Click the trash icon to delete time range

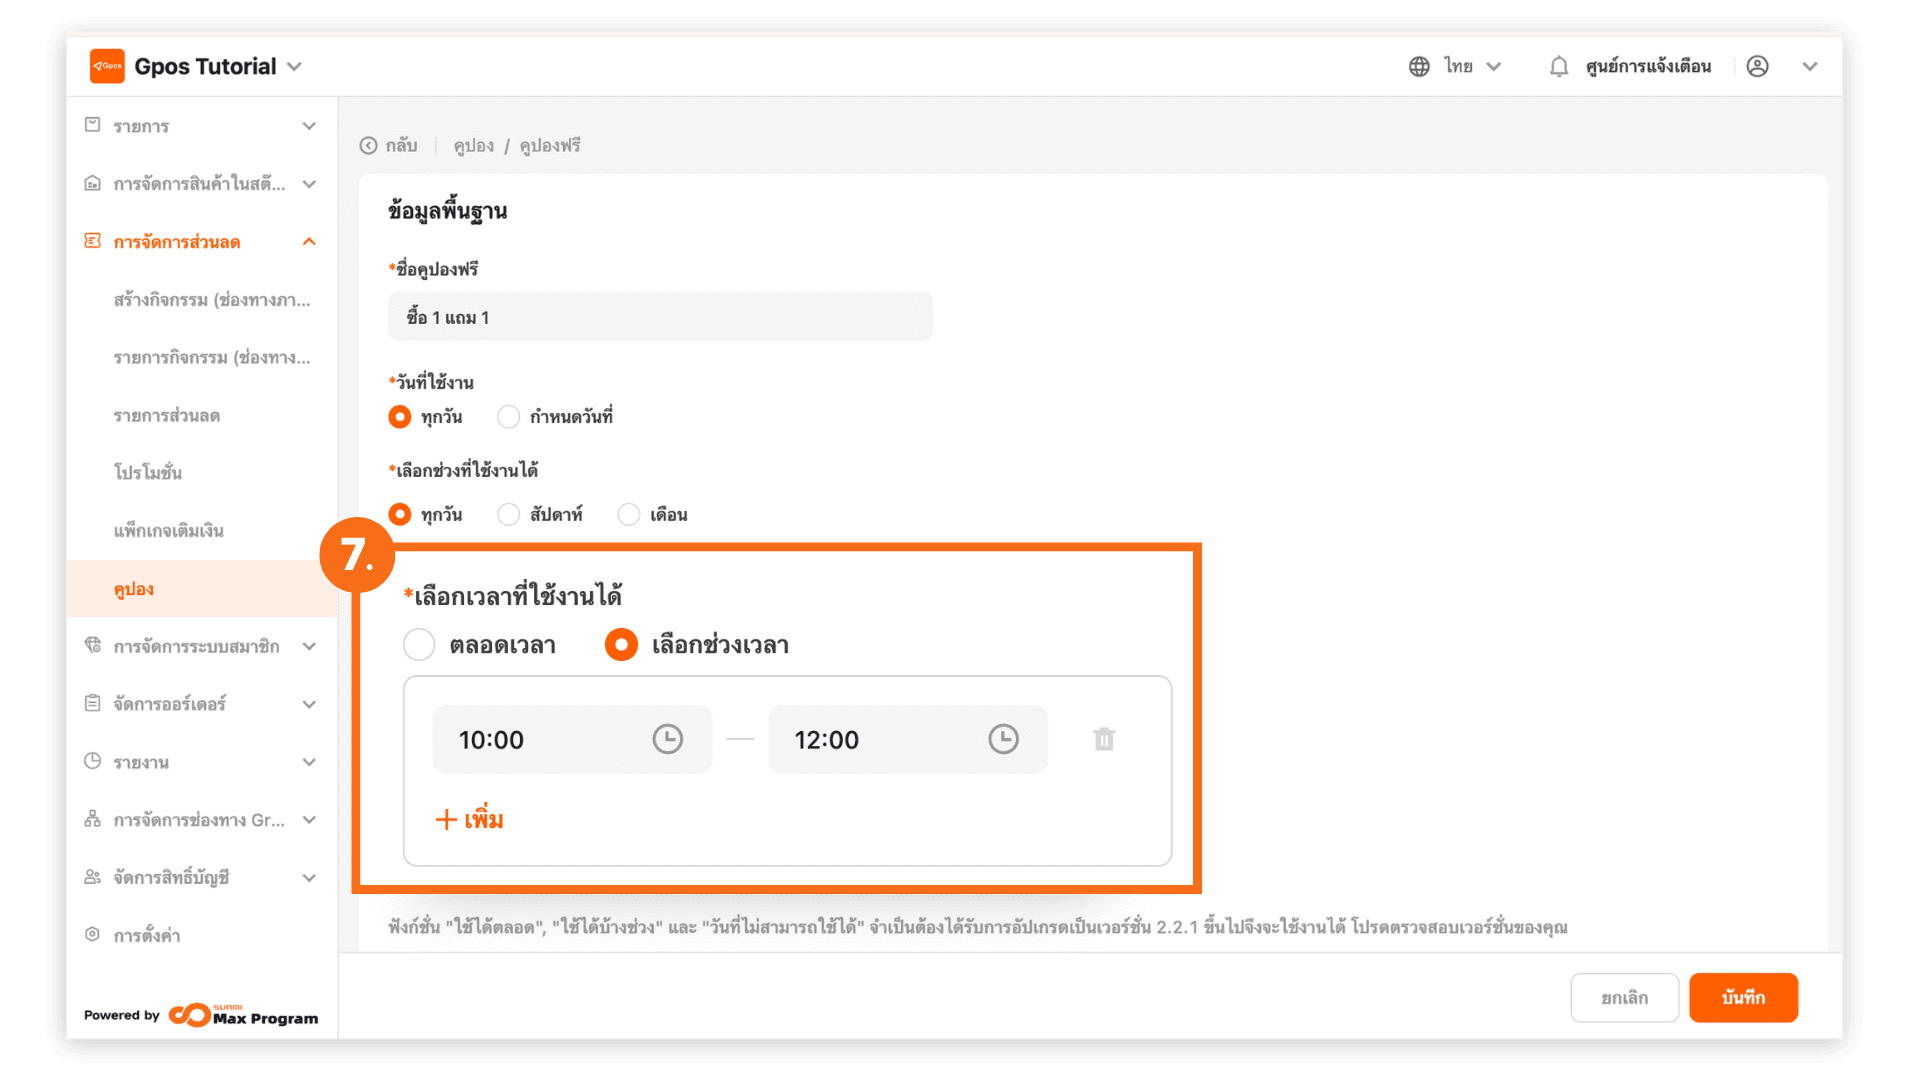coord(1104,739)
